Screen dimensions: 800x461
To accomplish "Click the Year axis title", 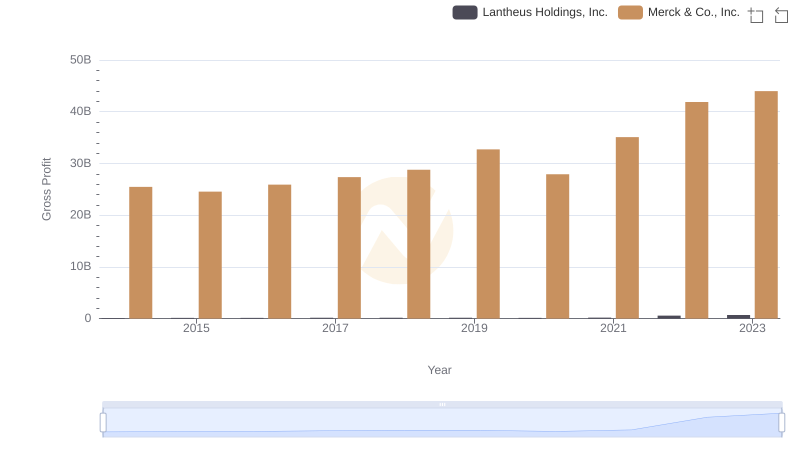I will click(439, 370).
